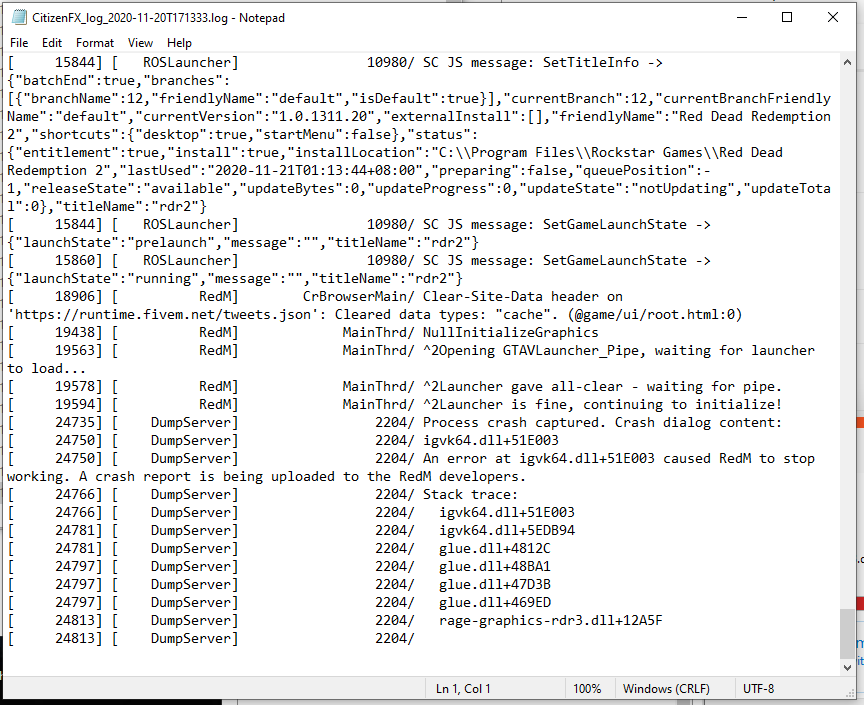The width and height of the screenshot is (864, 705).
Task: Click the text '"launchState":"prelaunch"'
Action: (111, 243)
